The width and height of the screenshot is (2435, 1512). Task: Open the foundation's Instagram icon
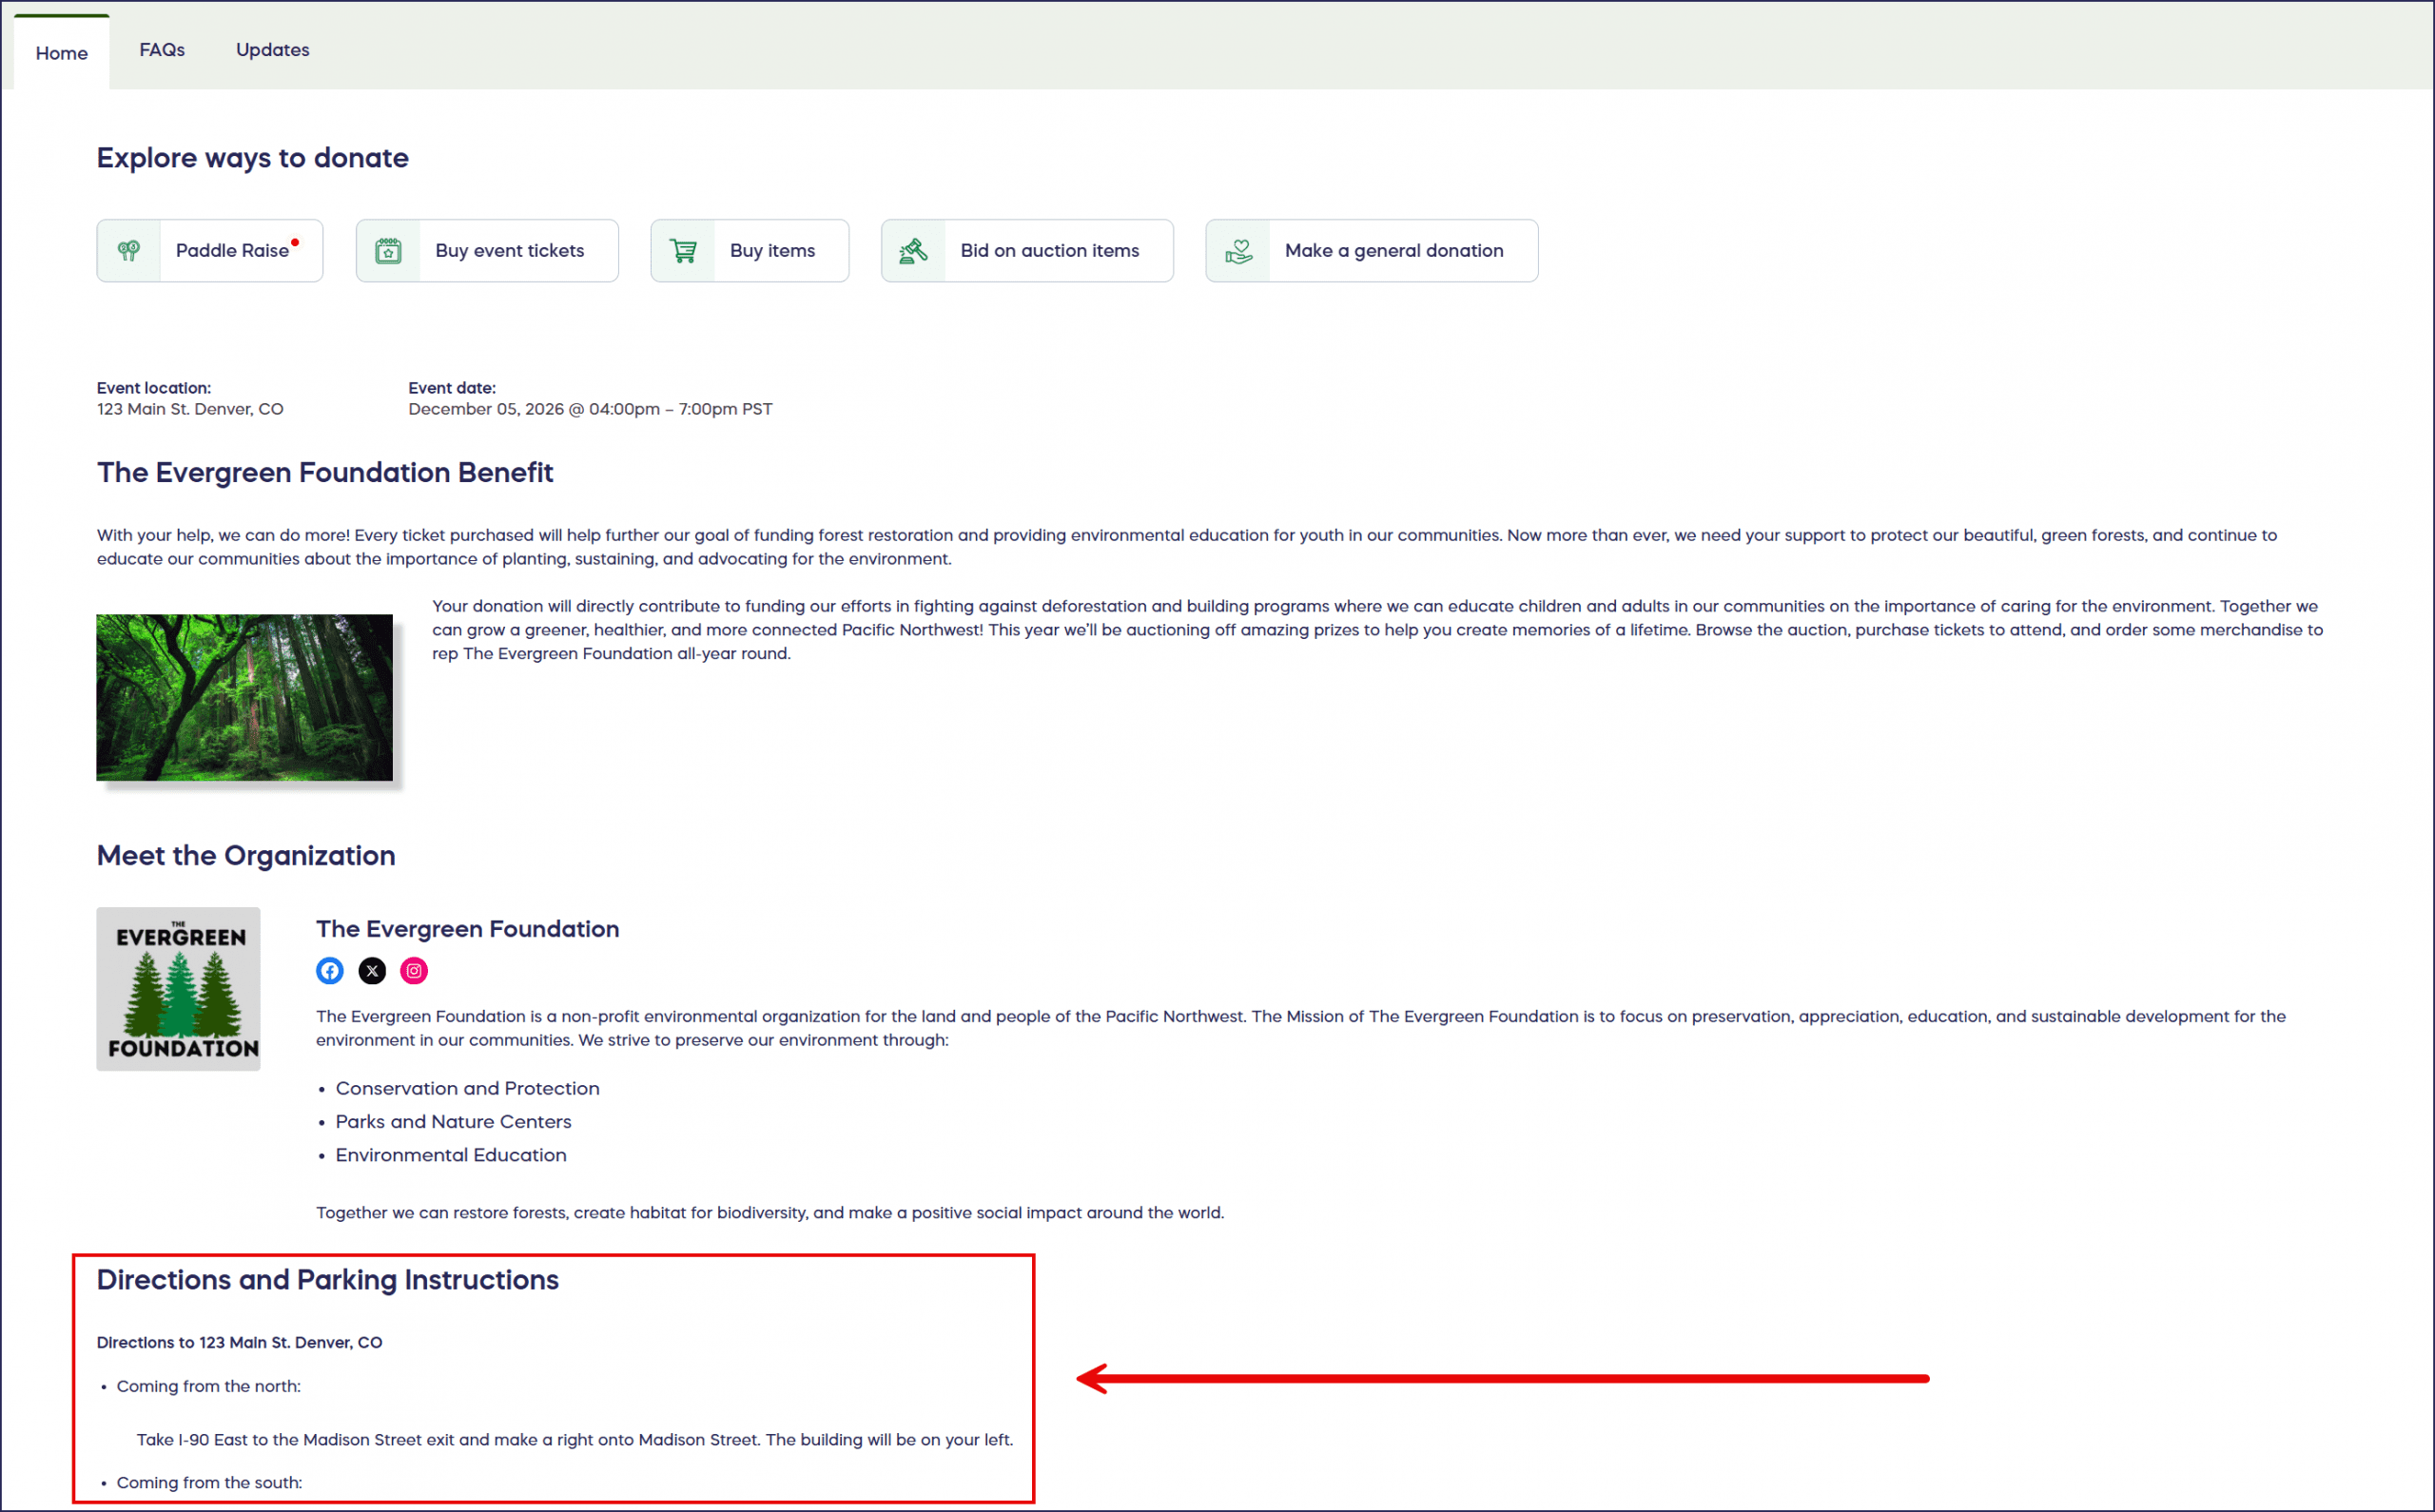[x=414, y=970]
